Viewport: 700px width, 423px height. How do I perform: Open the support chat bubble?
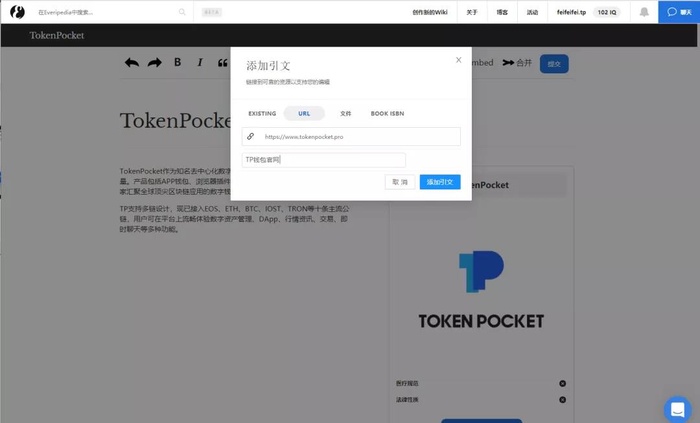(x=678, y=409)
